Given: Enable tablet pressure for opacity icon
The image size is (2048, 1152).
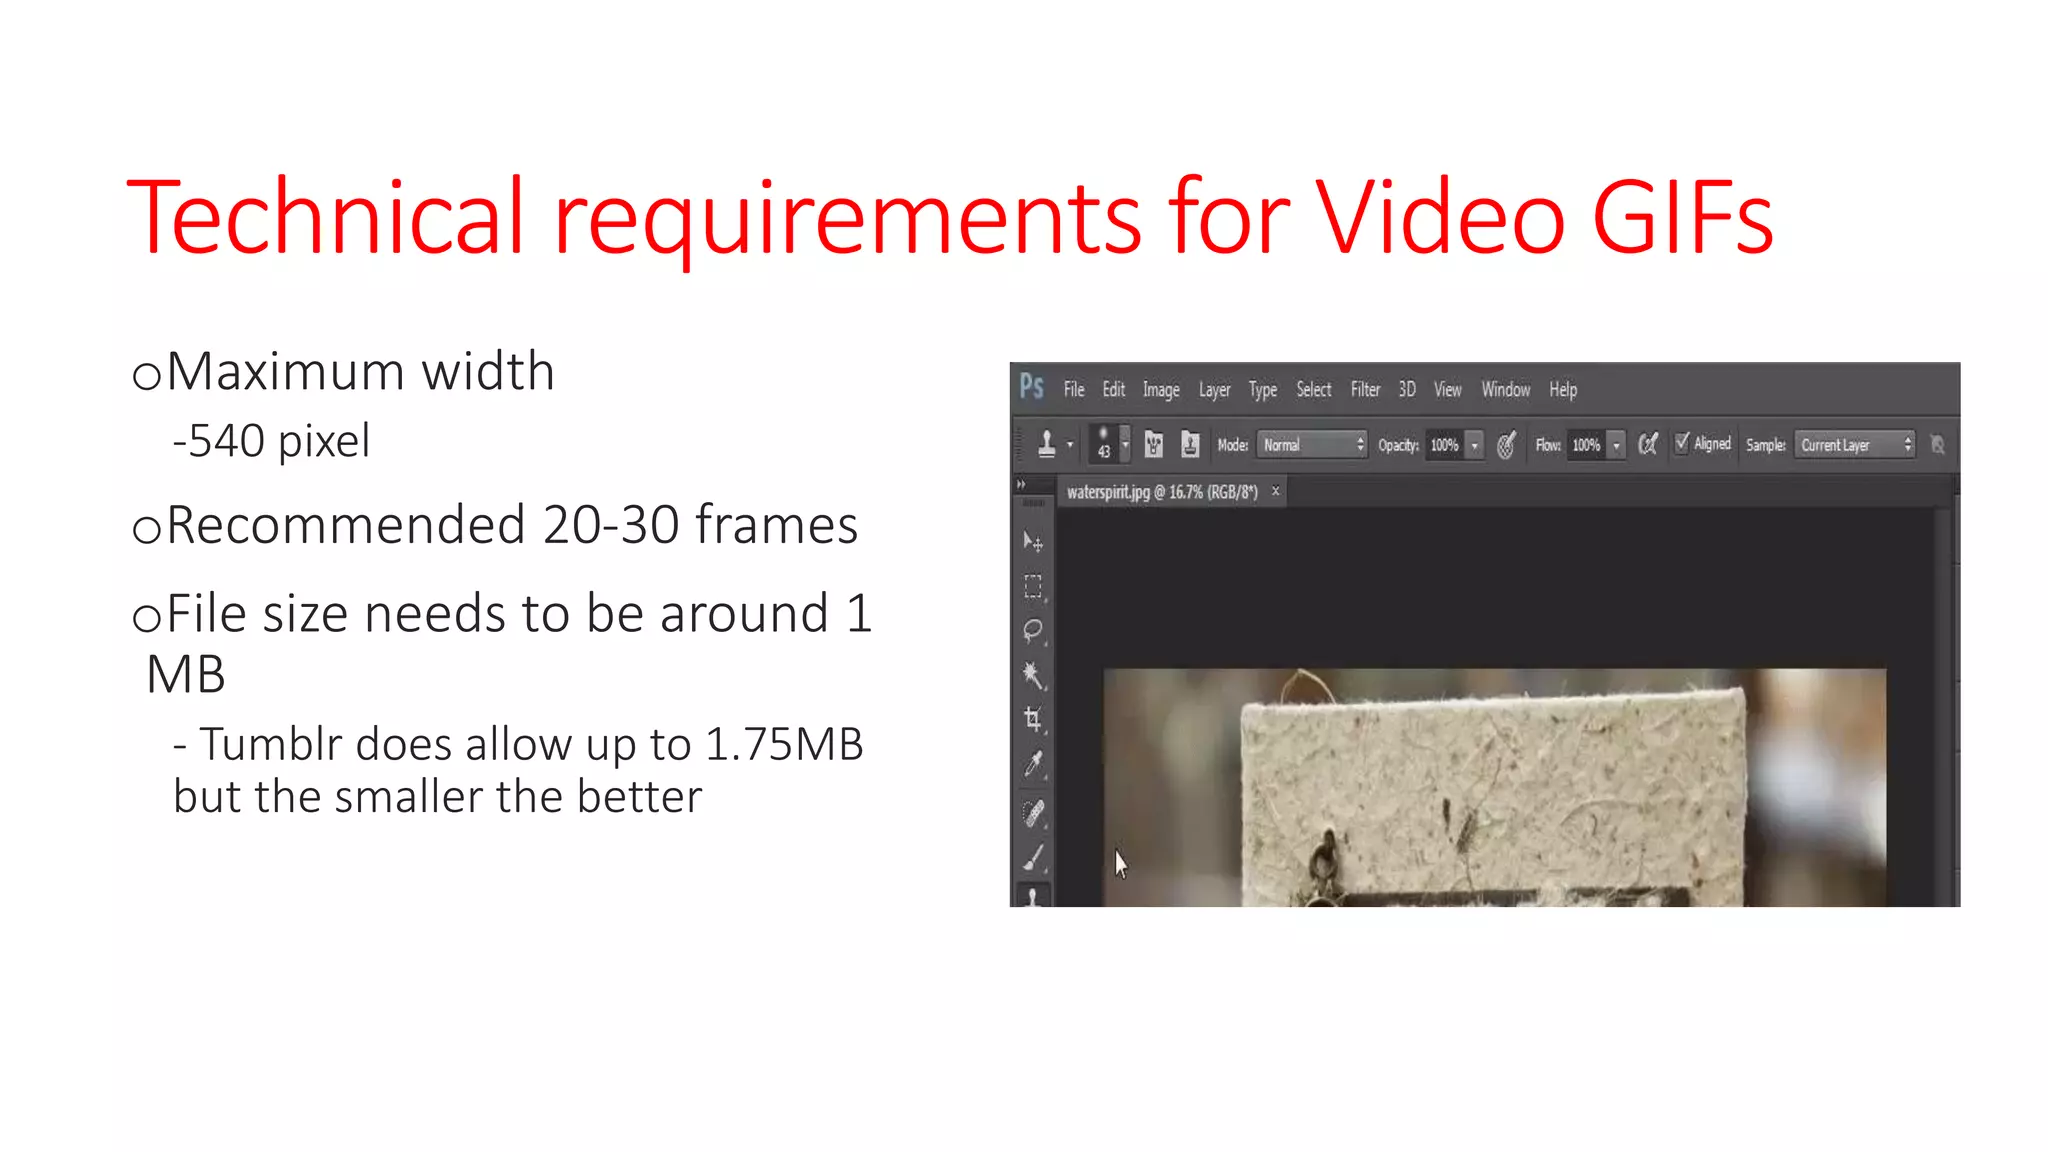Looking at the screenshot, I should [1507, 444].
